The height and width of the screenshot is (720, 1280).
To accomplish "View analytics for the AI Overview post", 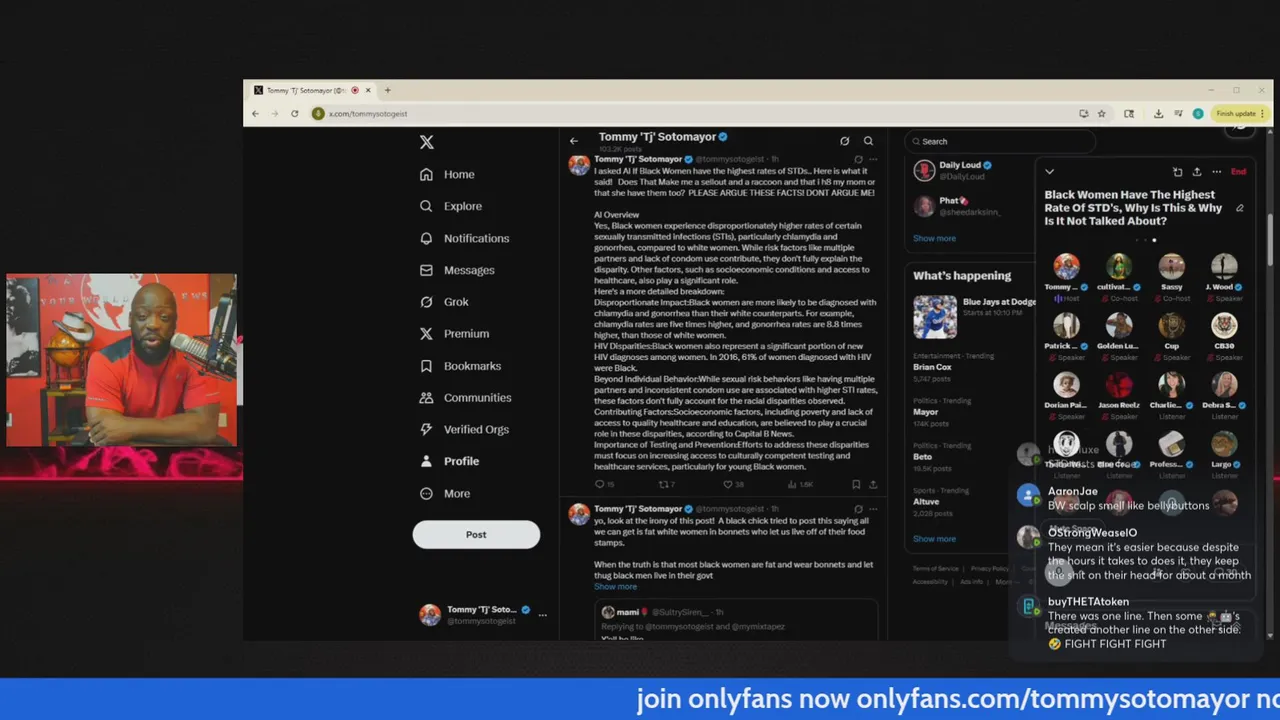I will click(x=799, y=484).
